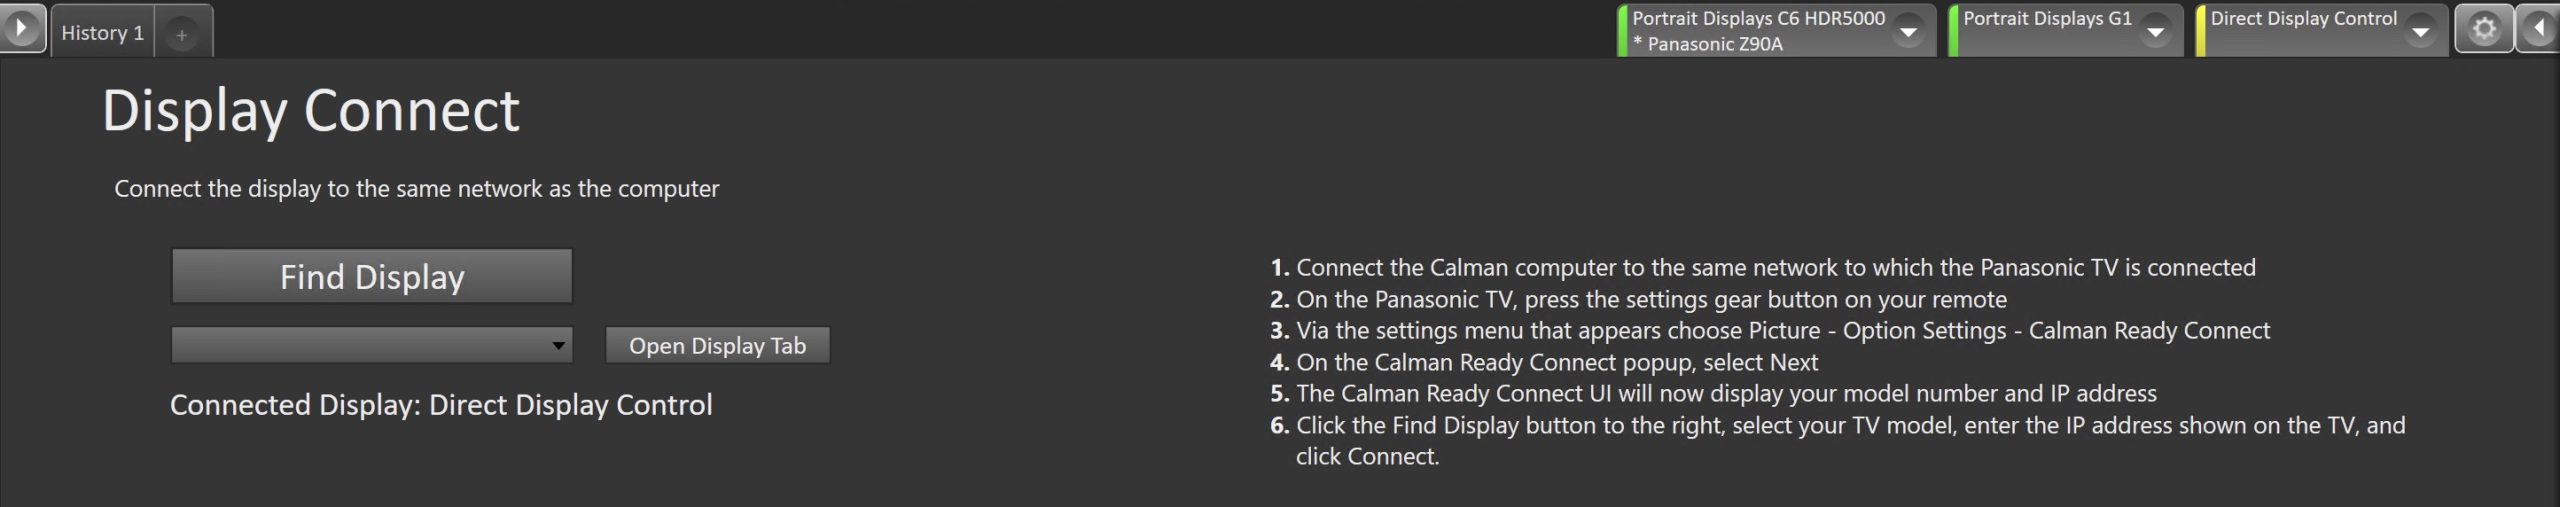Open the Portrait Displays C6 HDR5000 meter tab

[1757, 18]
